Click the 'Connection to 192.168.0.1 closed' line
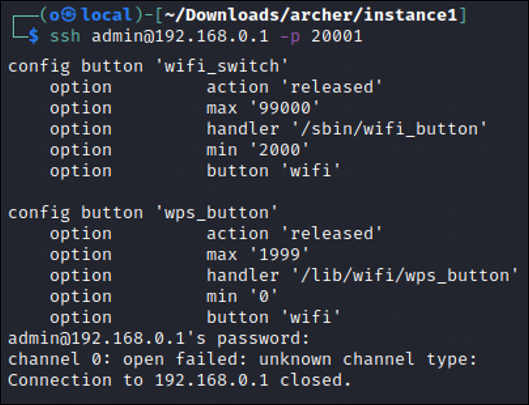529x405 pixels. tap(179, 380)
